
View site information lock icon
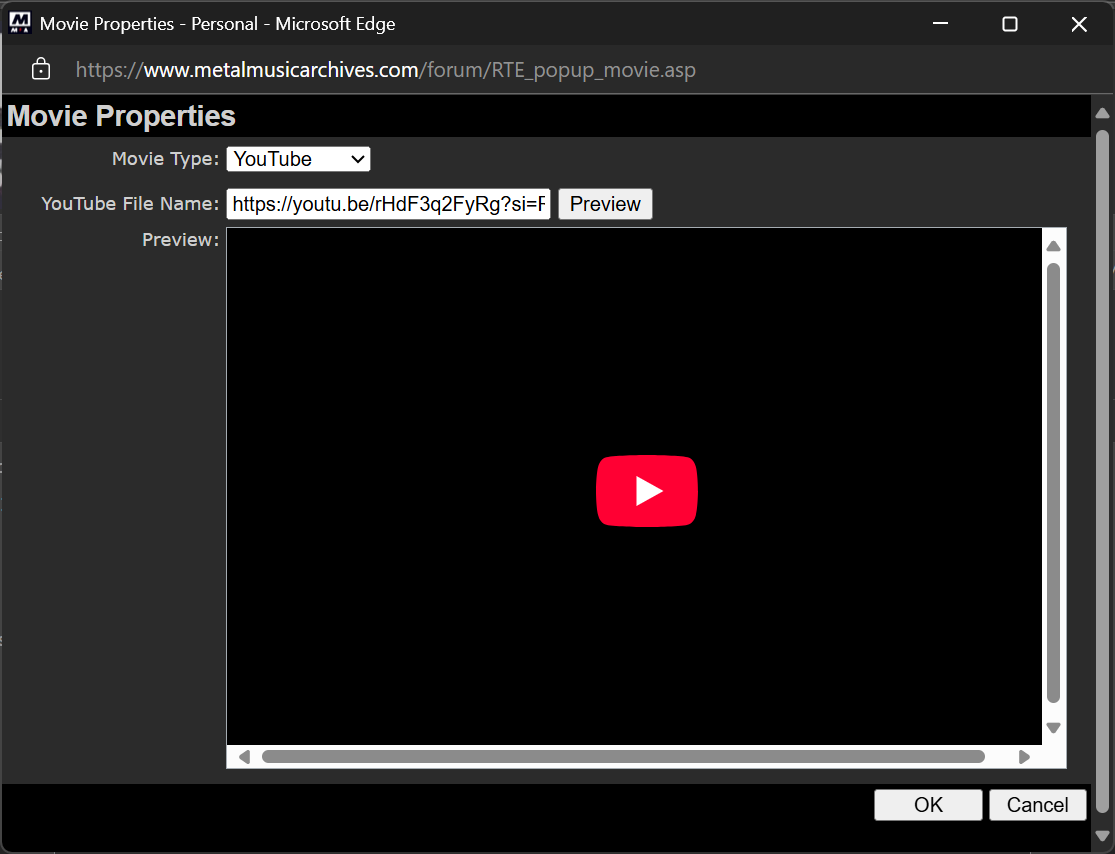pos(41,69)
